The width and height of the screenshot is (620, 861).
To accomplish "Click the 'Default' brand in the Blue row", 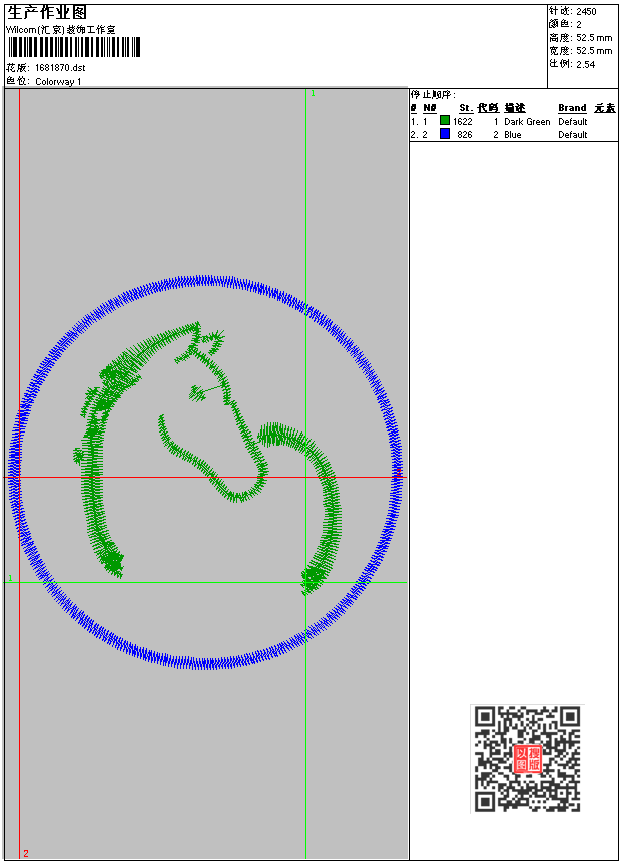I will (x=572, y=135).
